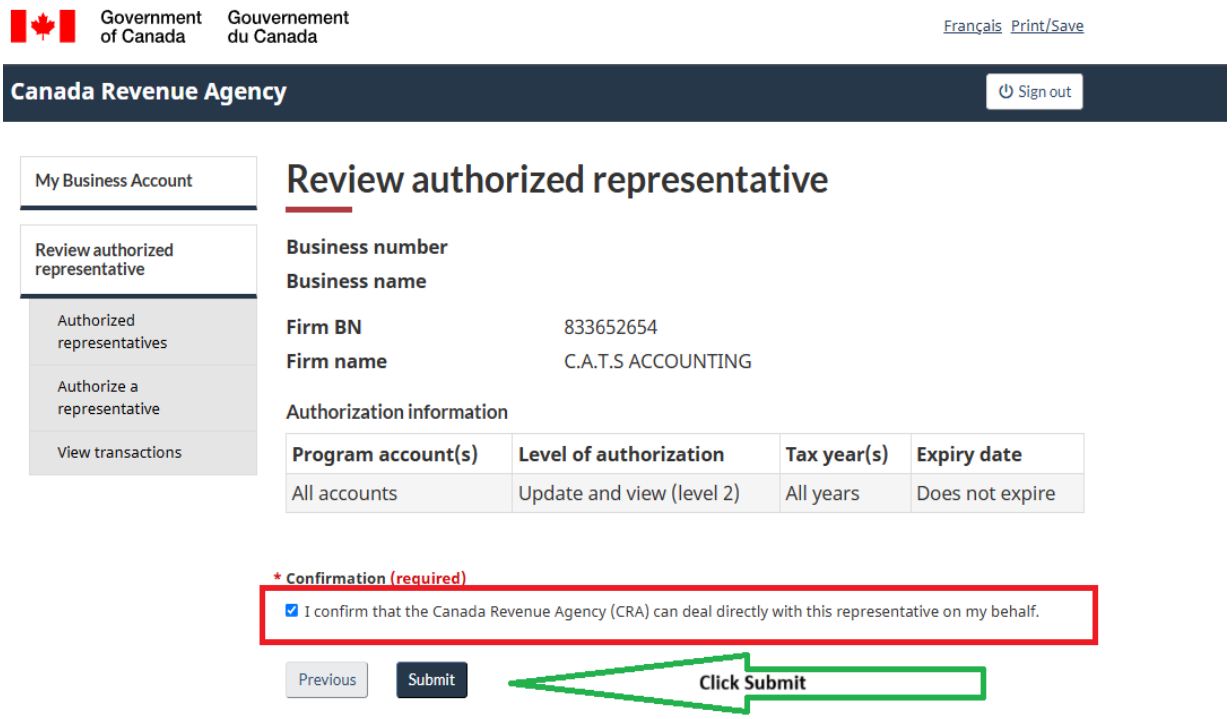
Task: Click the Business number label
Action: (367, 247)
